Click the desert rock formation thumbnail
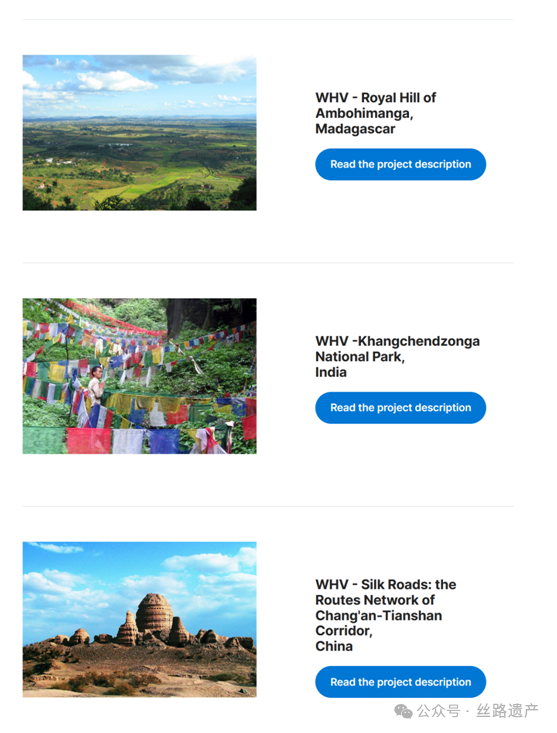 (139, 619)
